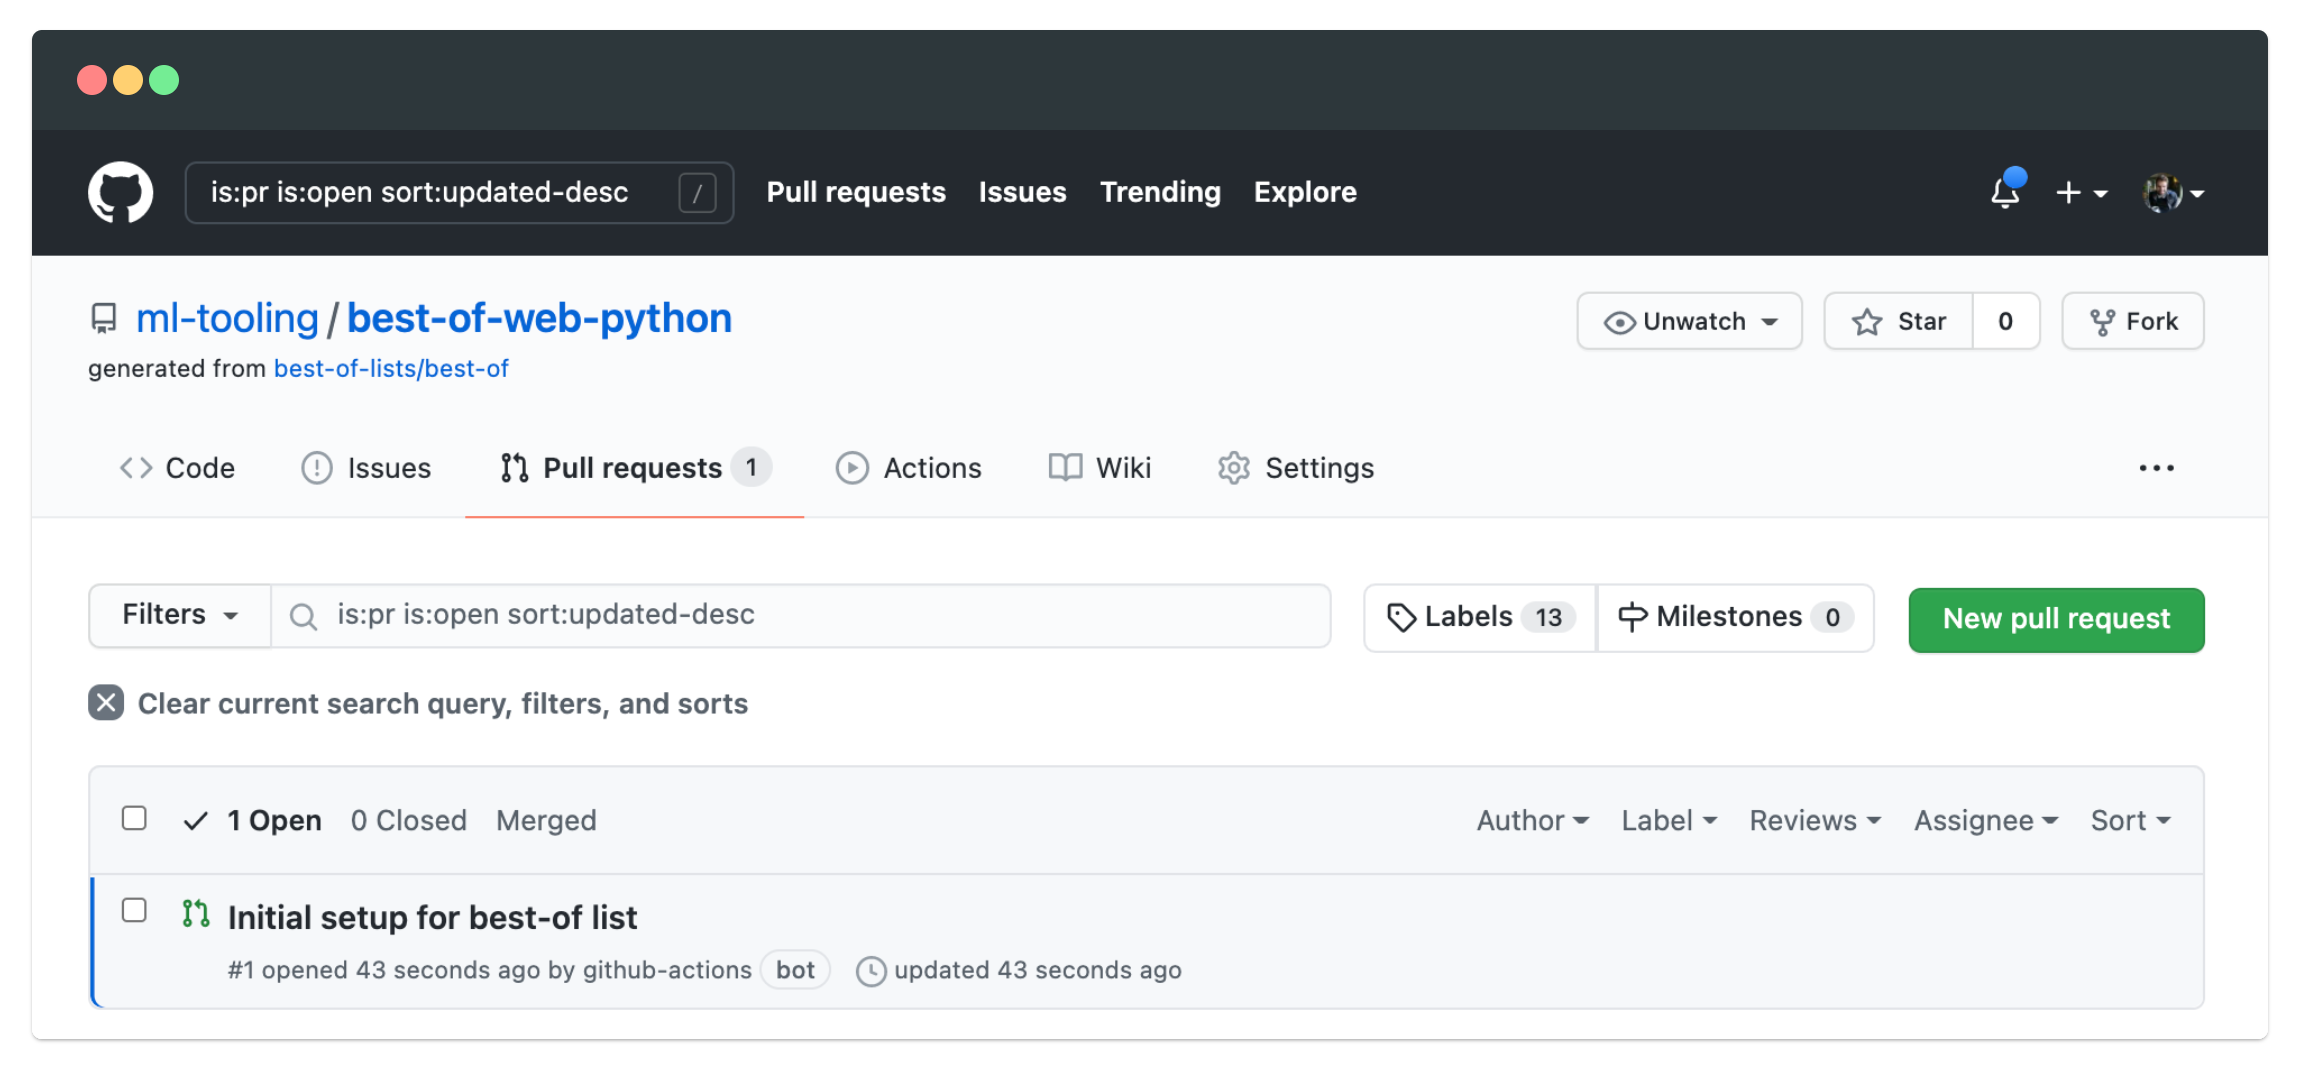Open the Milestones 0 button
Screen dimensions: 2300x1069
click(1736, 617)
